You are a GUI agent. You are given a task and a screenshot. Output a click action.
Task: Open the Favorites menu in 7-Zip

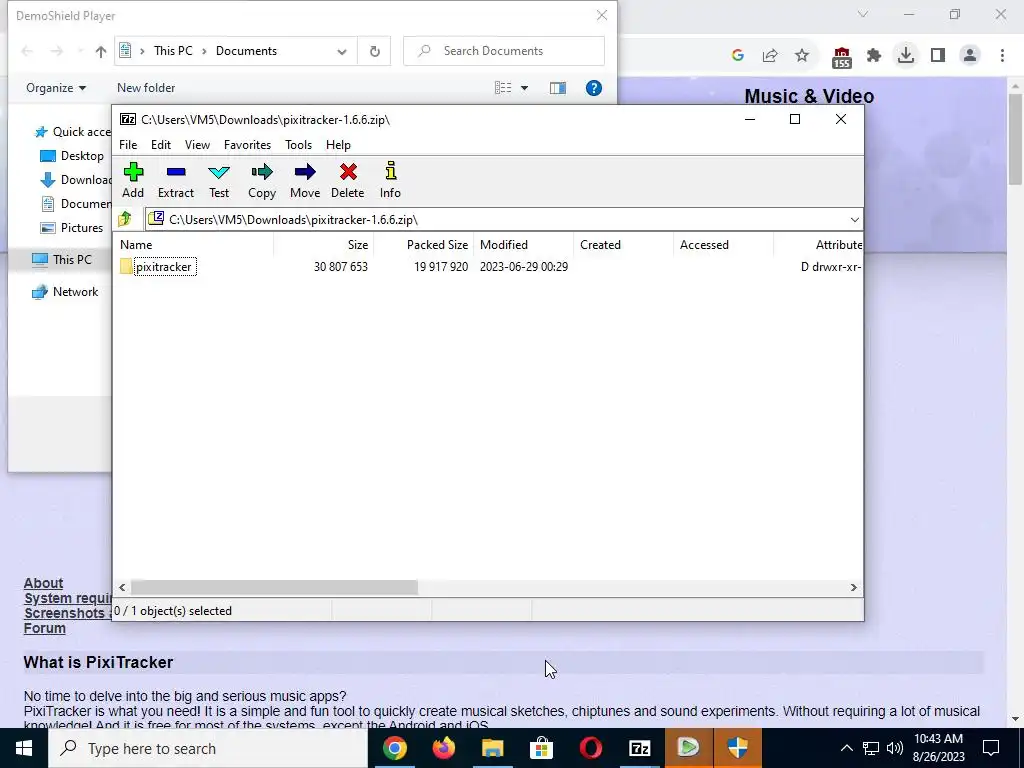click(247, 145)
